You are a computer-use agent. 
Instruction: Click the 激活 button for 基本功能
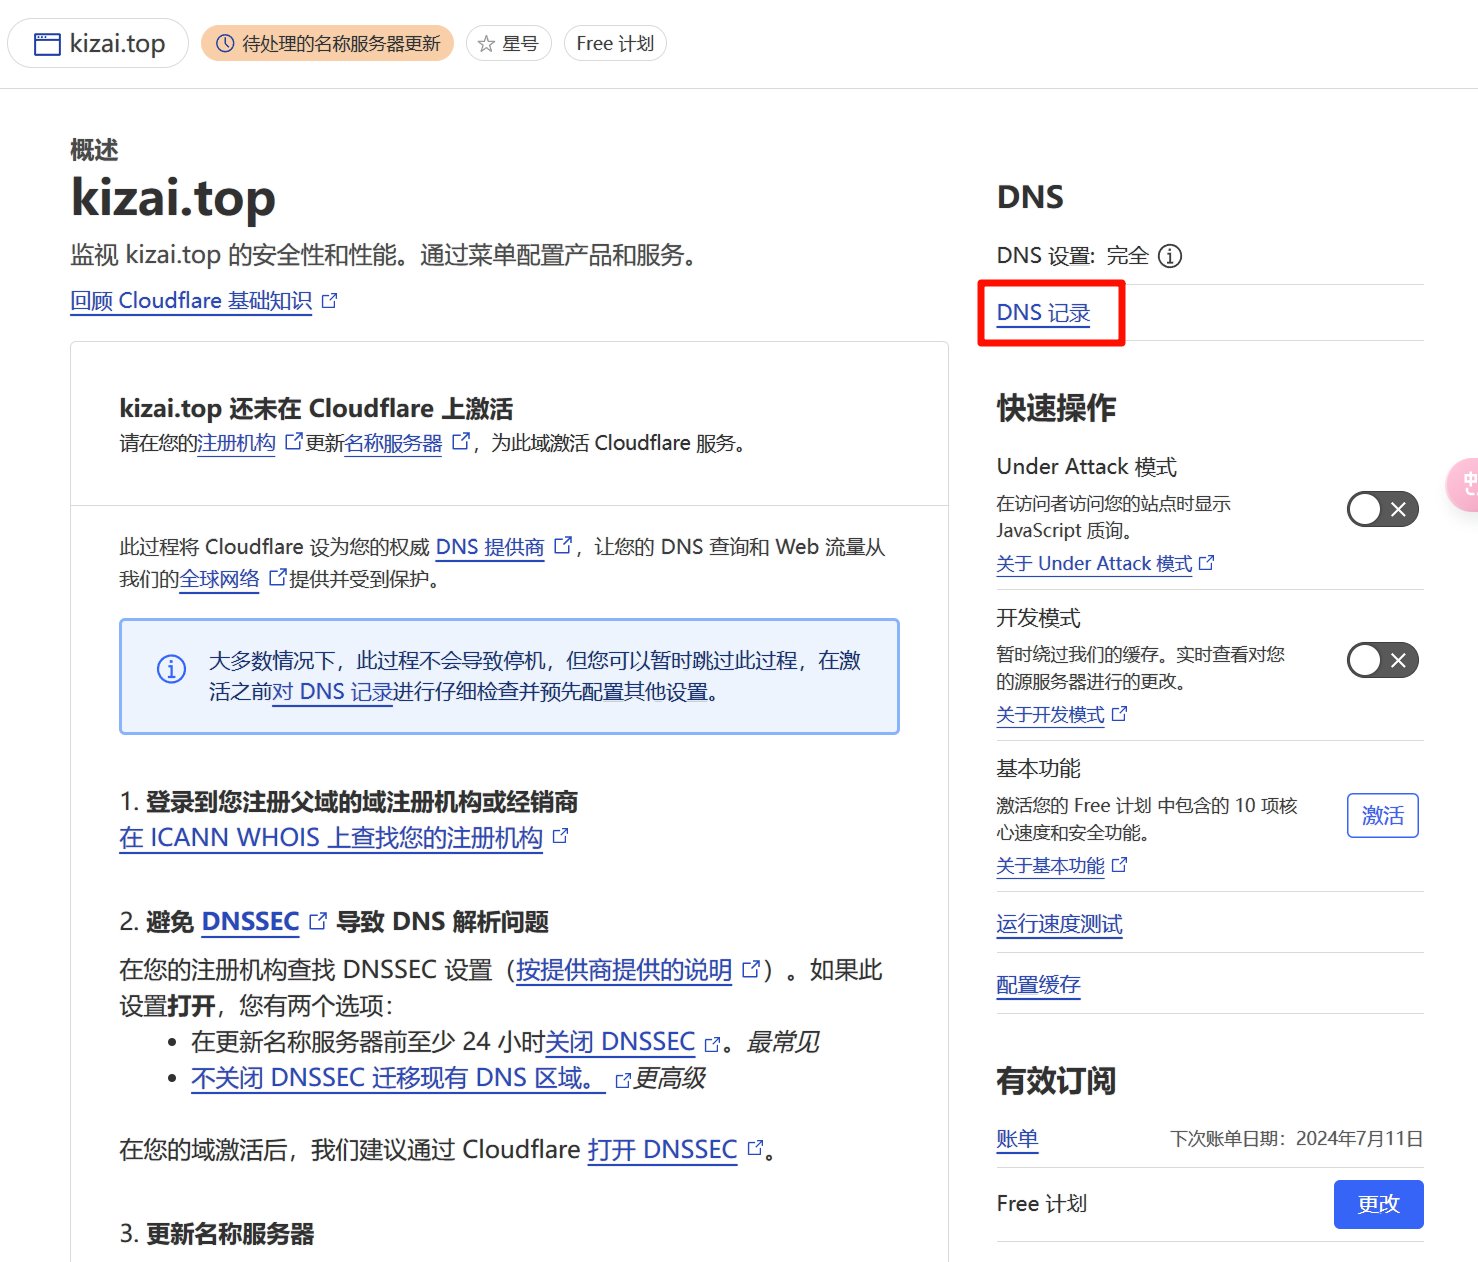coord(1382,816)
